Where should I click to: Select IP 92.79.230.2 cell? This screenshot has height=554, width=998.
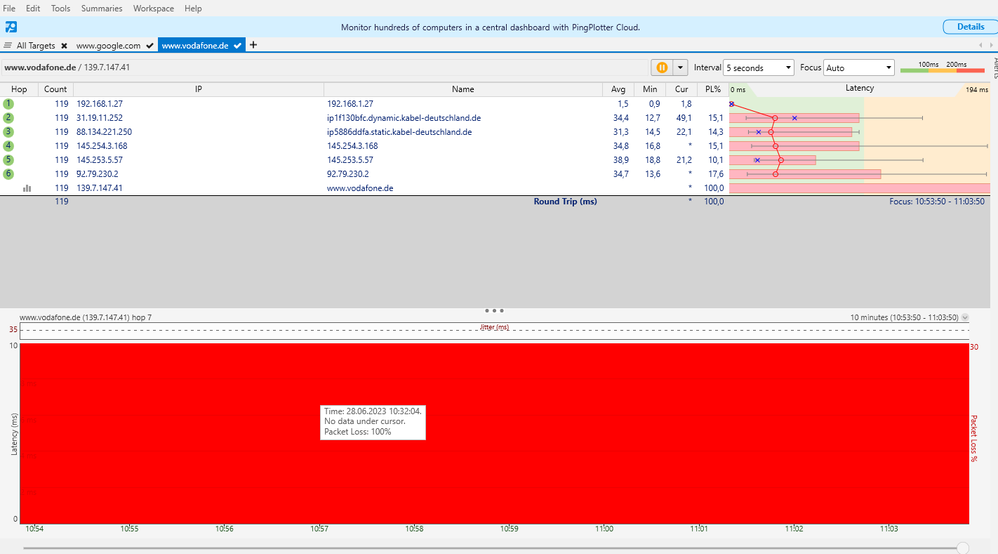97,174
